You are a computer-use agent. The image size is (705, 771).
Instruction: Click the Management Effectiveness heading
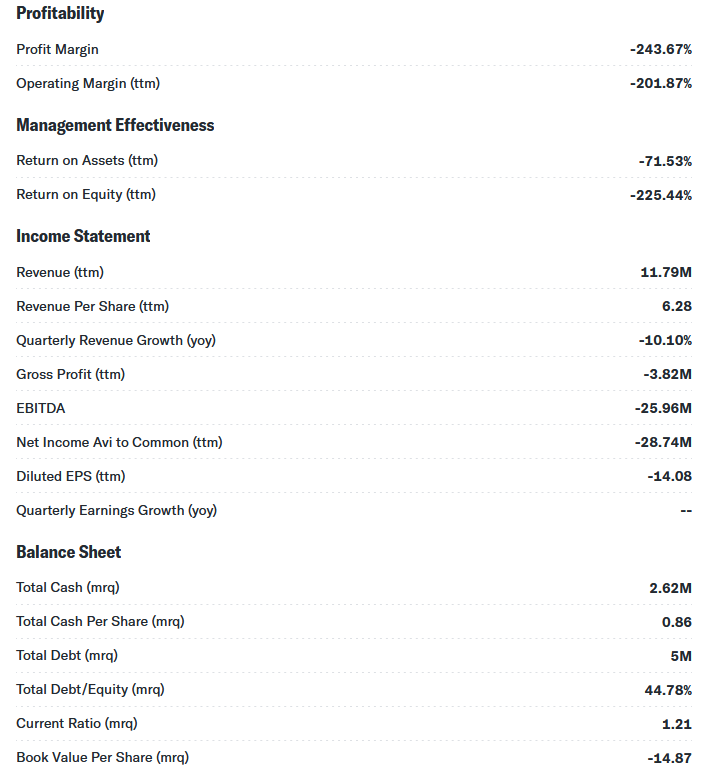(x=115, y=125)
